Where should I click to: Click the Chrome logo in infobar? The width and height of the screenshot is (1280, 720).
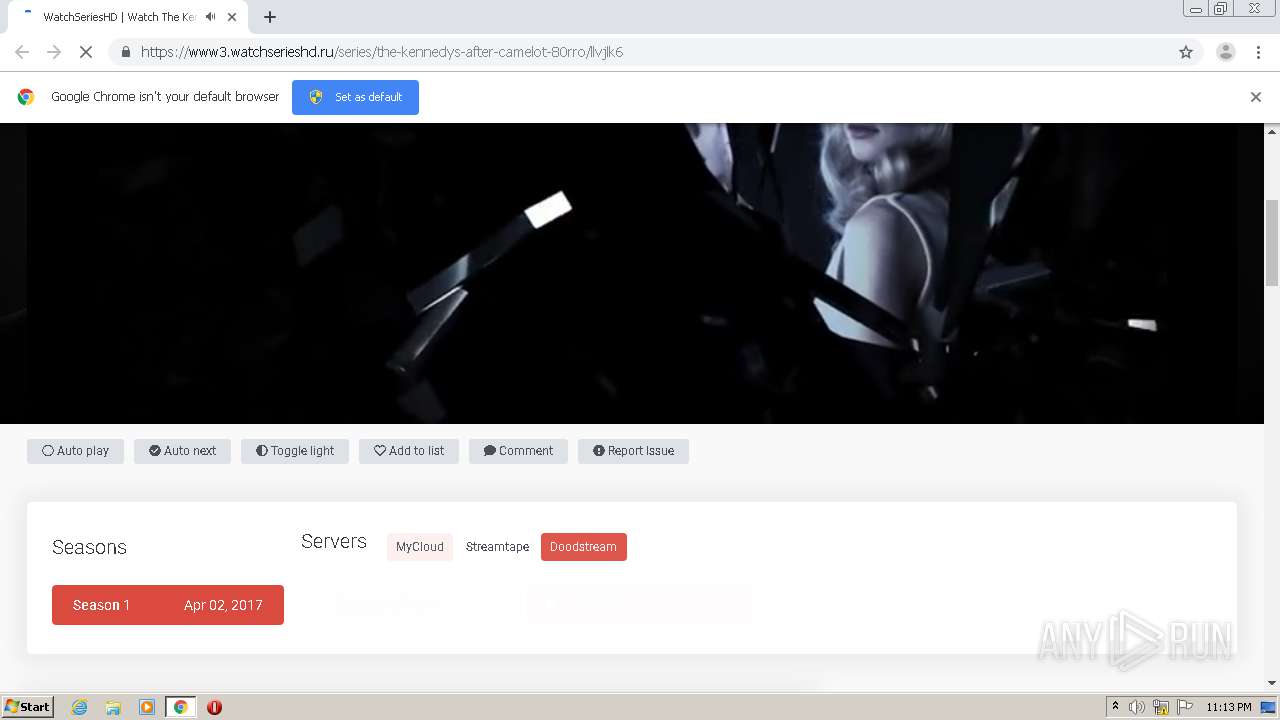[26, 97]
